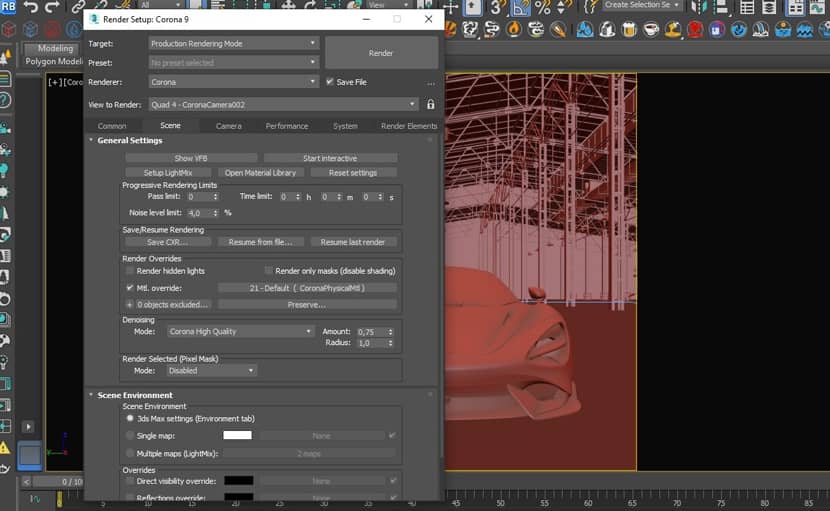The height and width of the screenshot is (511, 830).
Task: Toggle the Spinner Snap icon
Action: [564, 7]
